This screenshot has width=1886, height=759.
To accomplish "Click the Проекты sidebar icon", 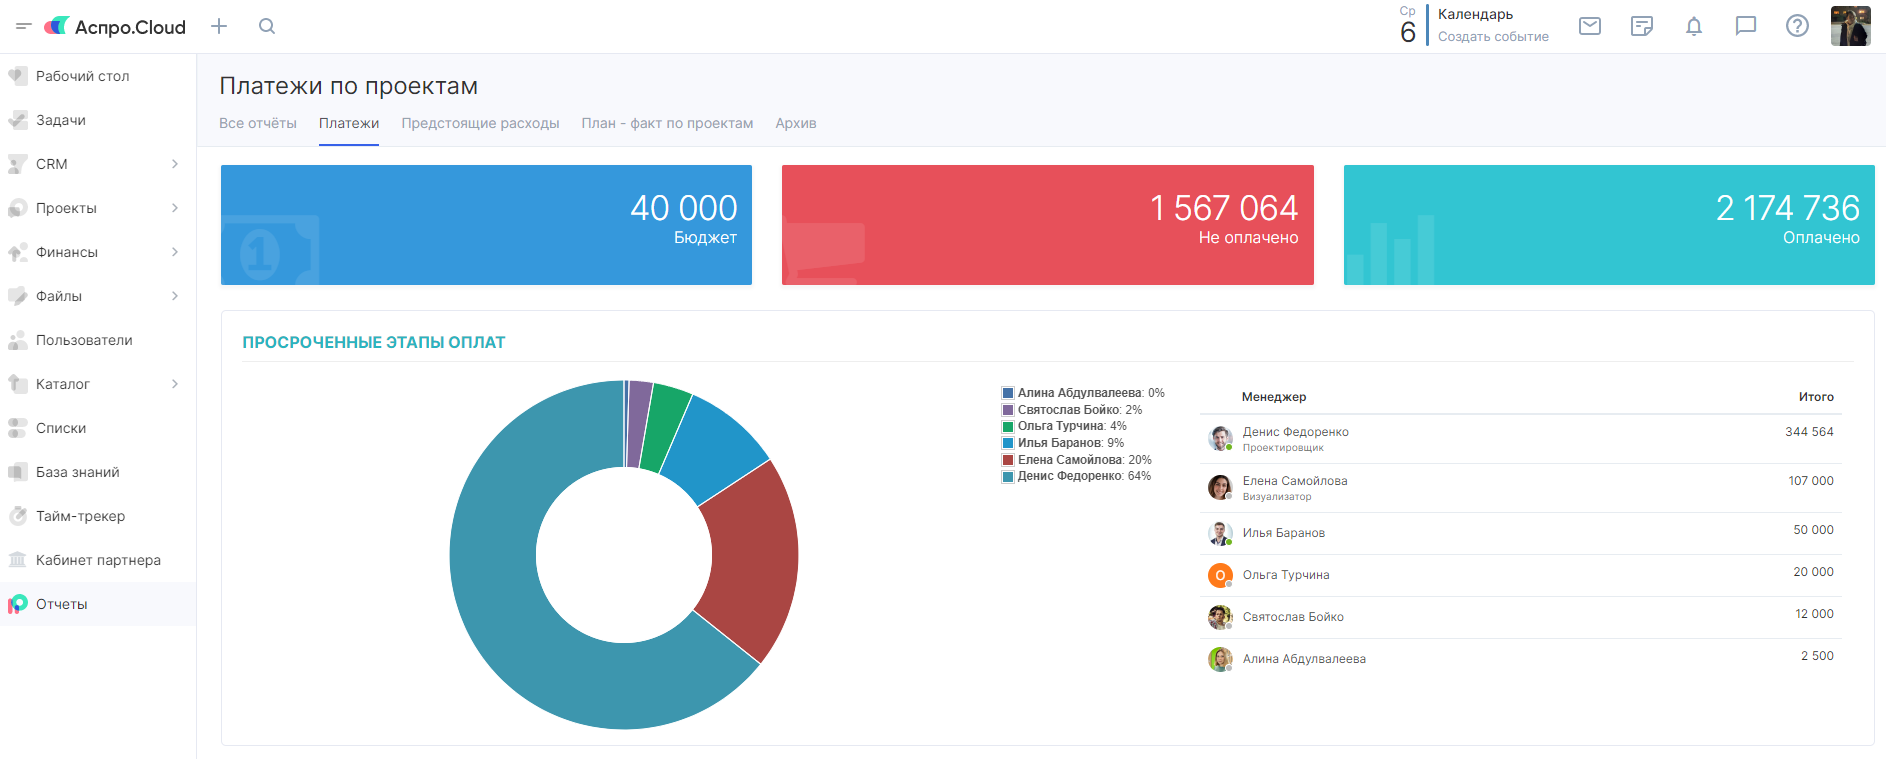I will point(18,208).
